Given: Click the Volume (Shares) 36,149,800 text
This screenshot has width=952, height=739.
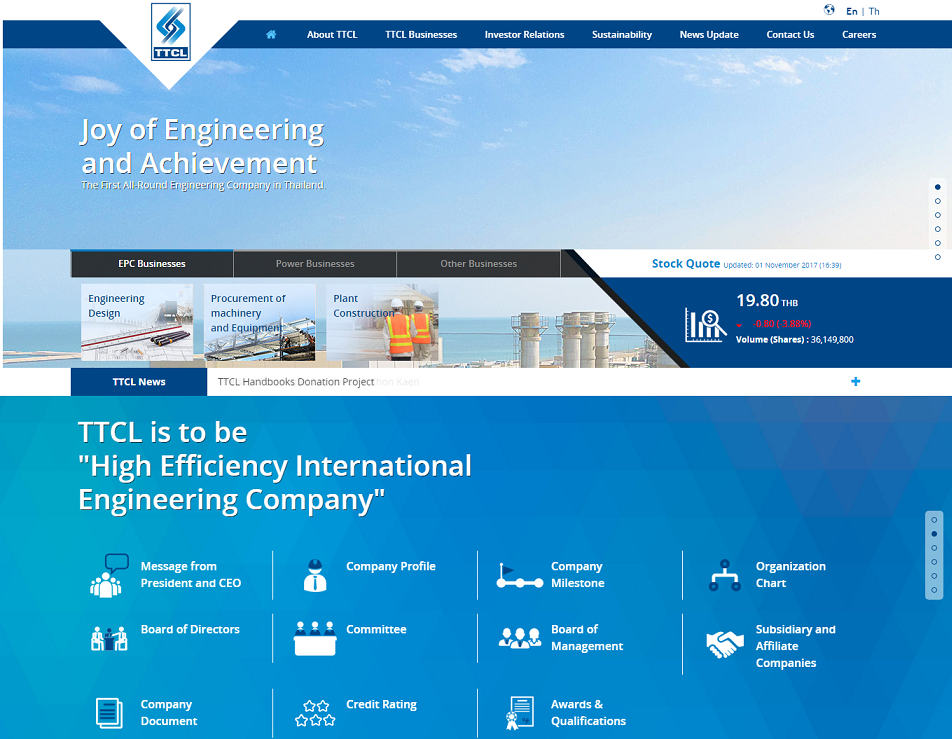Looking at the screenshot, I should pos(795,339).
